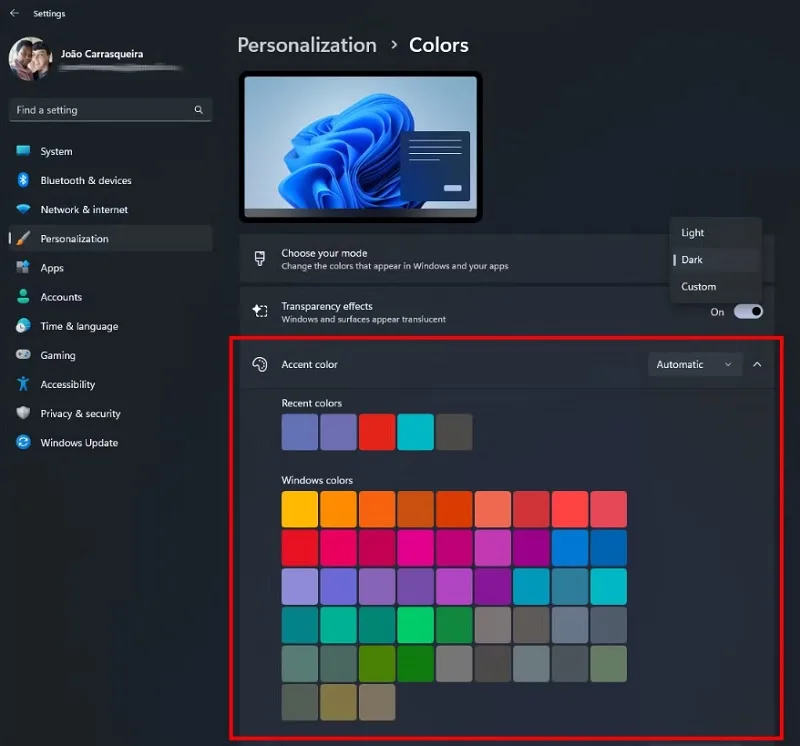Open Privacy & security settings
The image size is (800, 746).
[111, 413]
